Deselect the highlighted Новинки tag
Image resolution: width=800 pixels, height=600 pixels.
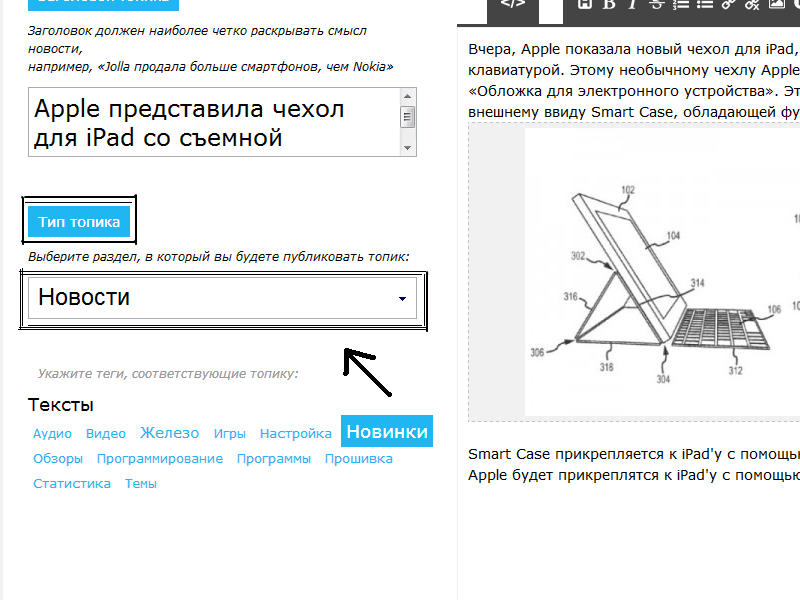[387, 431]
